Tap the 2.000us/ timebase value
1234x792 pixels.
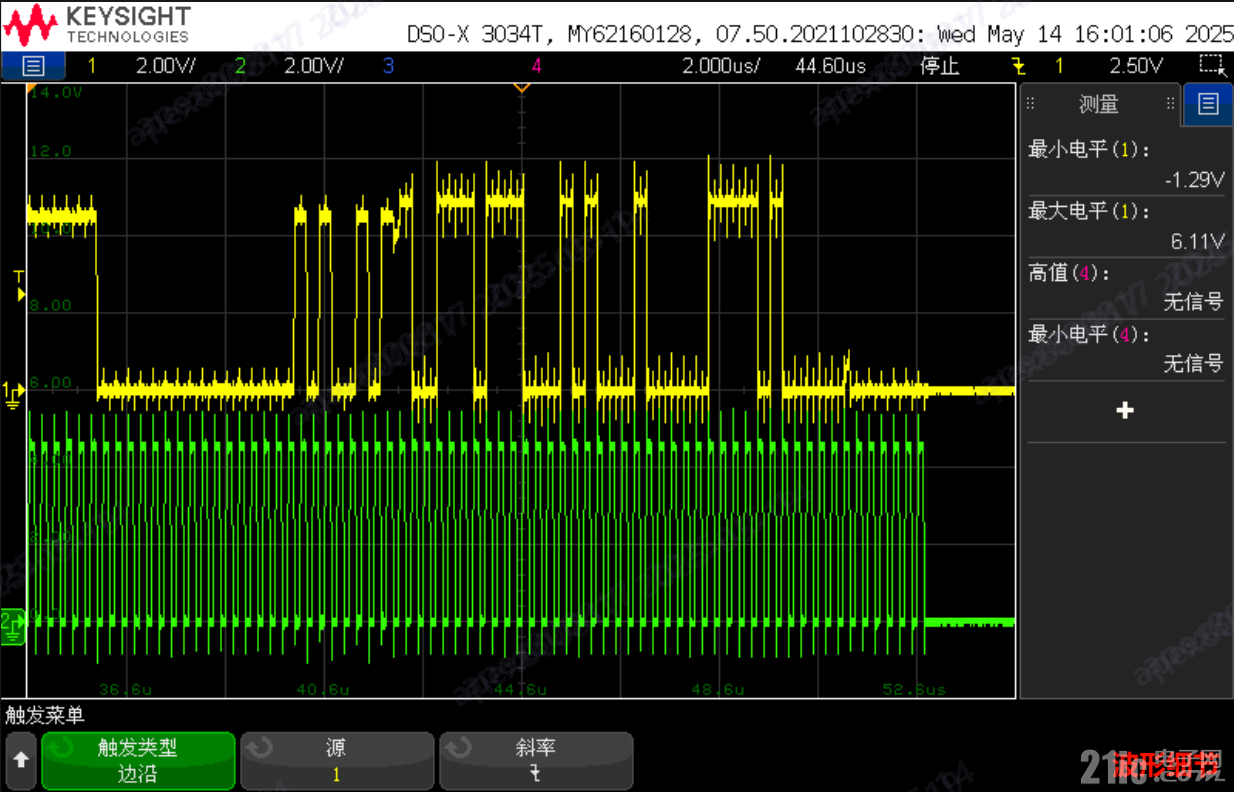click(720, 67)
